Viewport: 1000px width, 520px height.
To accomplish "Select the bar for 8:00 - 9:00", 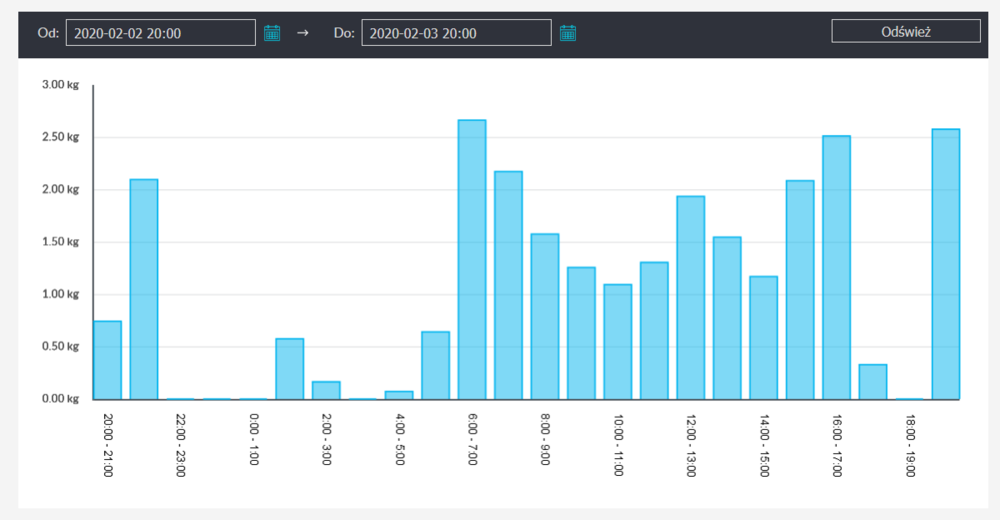I will pos(545,317).
